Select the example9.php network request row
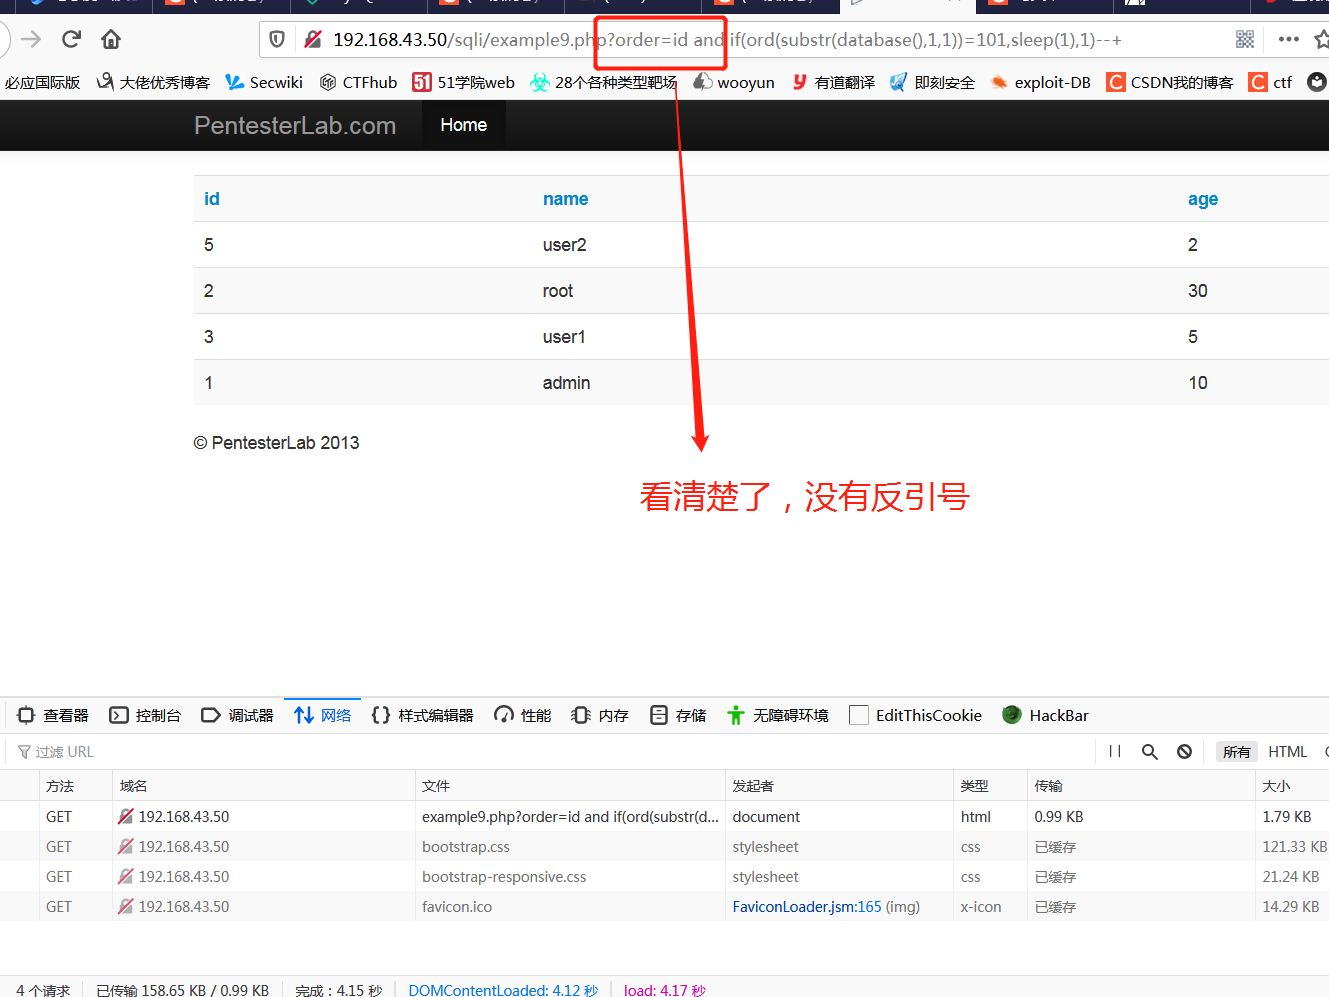Screen dimensions: 1329x997 tap(664, 816)
